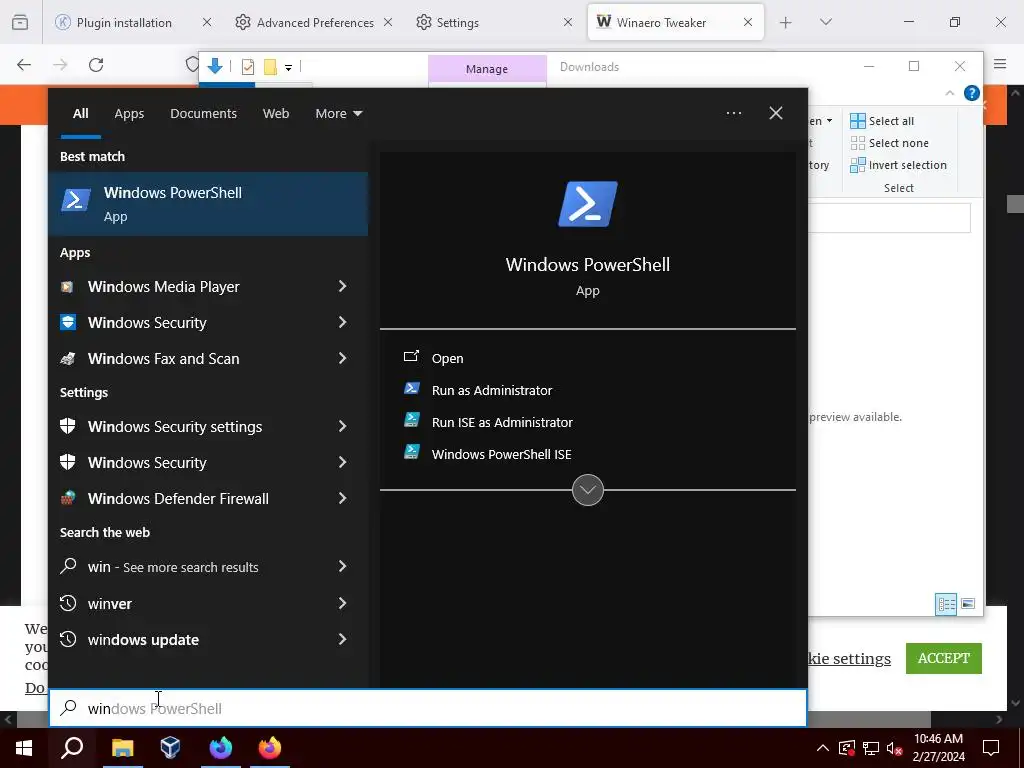
Task: Click Windows Security settings shield icon
Action: [67, 426]
